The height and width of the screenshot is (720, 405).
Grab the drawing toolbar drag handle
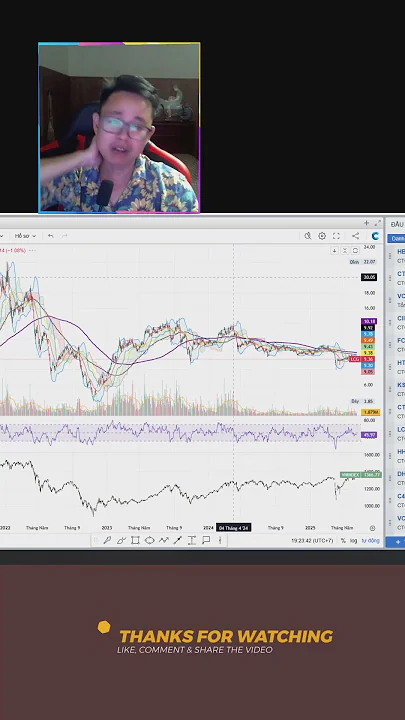click(96, 540)
